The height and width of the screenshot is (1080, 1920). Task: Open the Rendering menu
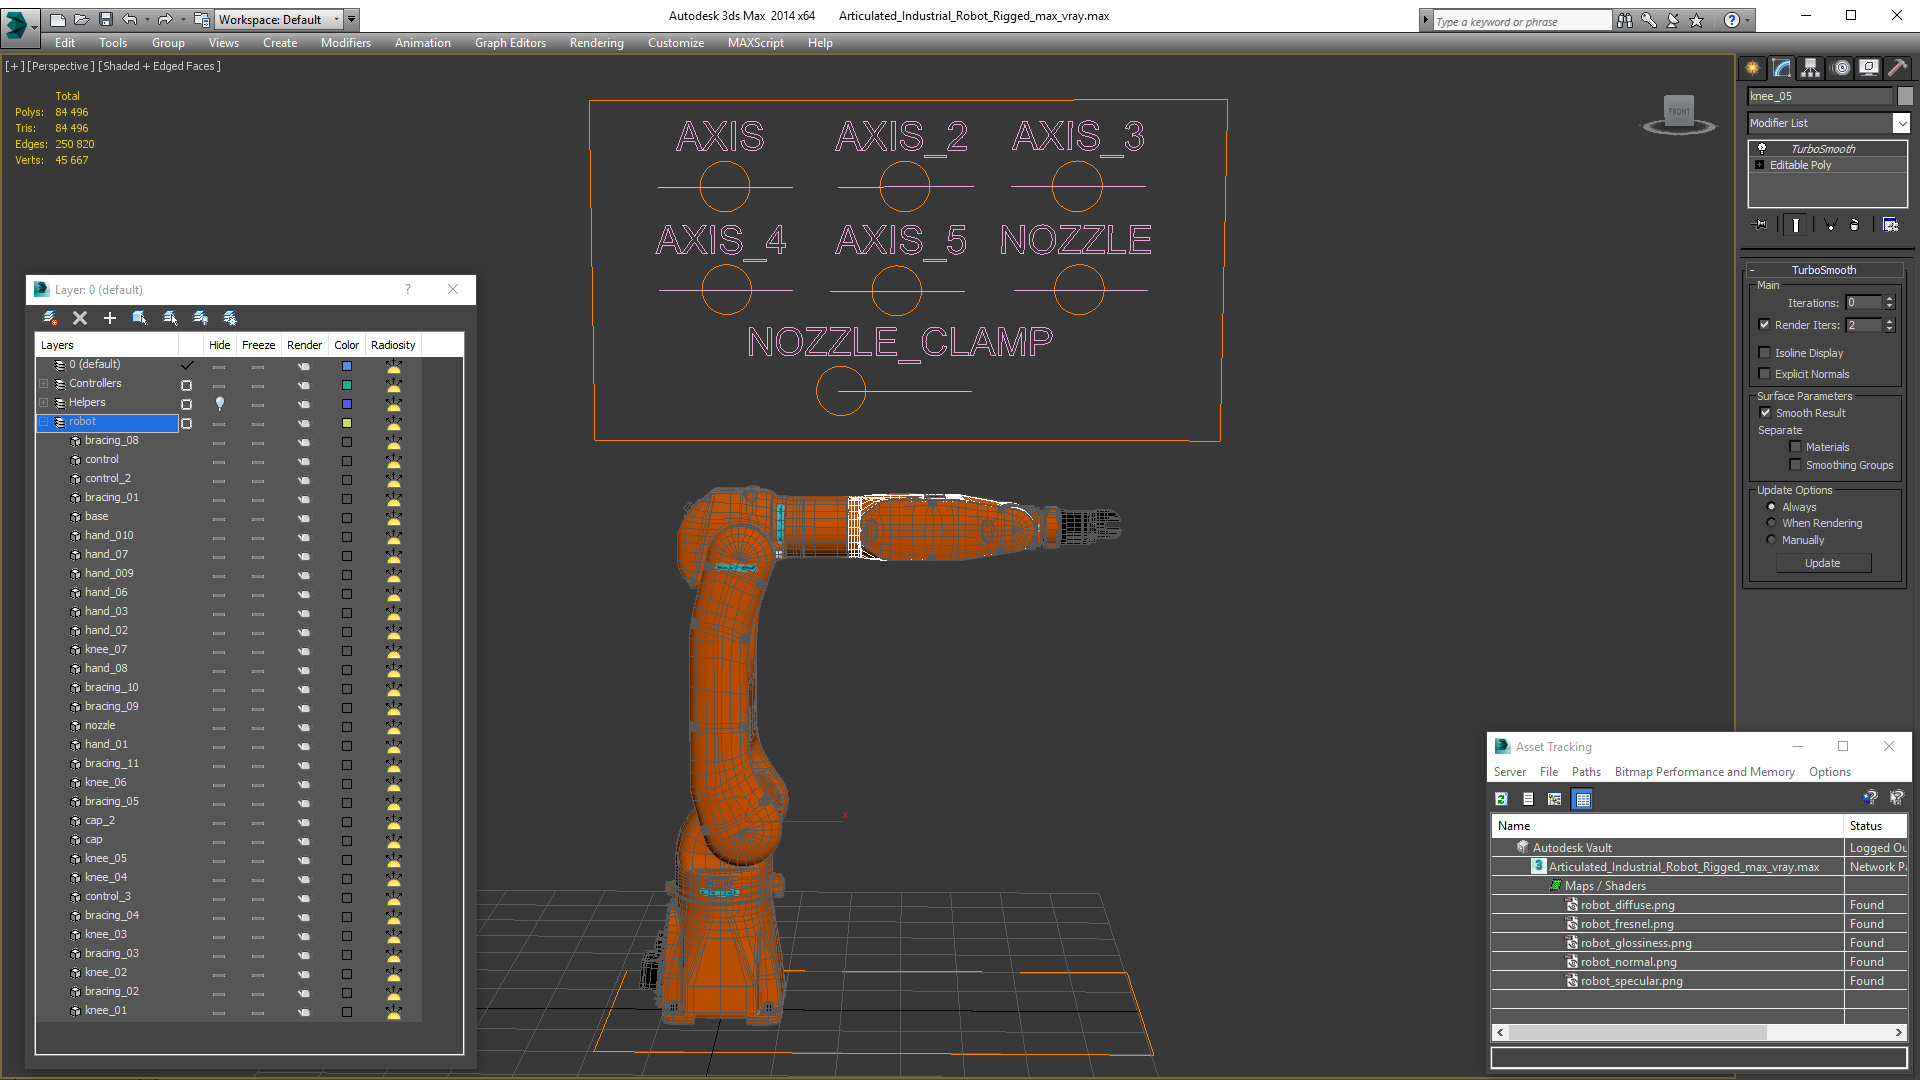pyautogui.click(x=597, y=43)
